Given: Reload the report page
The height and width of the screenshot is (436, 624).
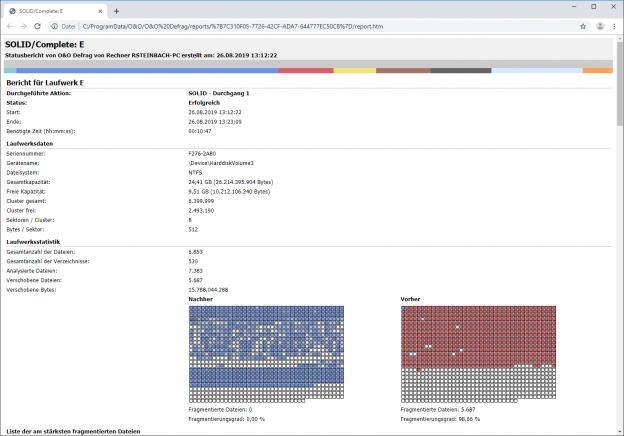Looking at the screenshot, I should point(39,26).
